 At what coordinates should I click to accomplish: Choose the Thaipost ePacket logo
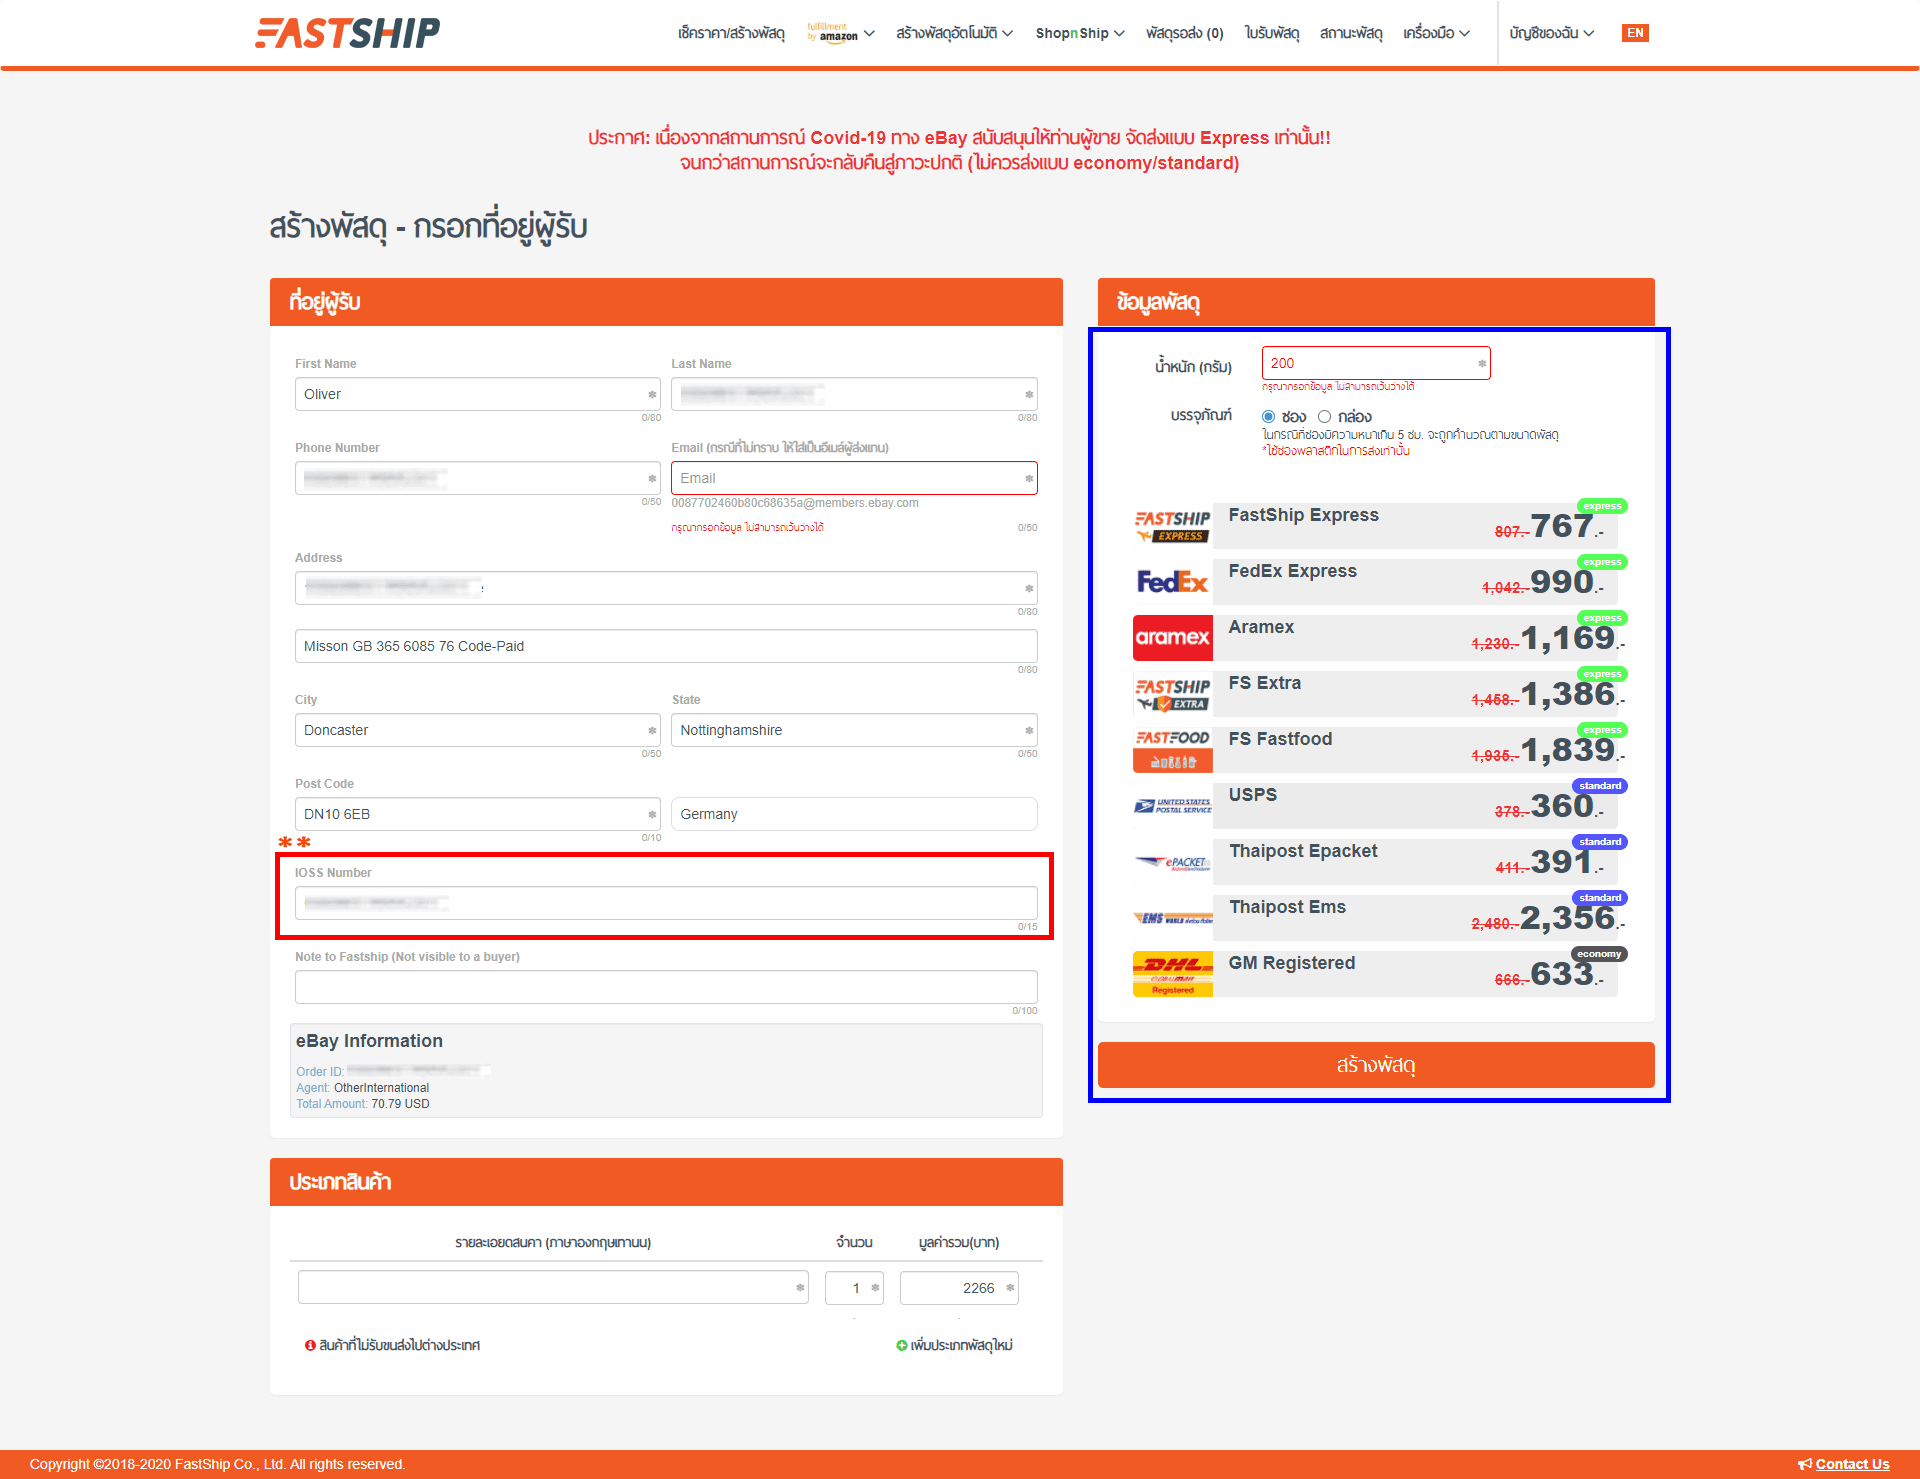[x=1172, y=862]
